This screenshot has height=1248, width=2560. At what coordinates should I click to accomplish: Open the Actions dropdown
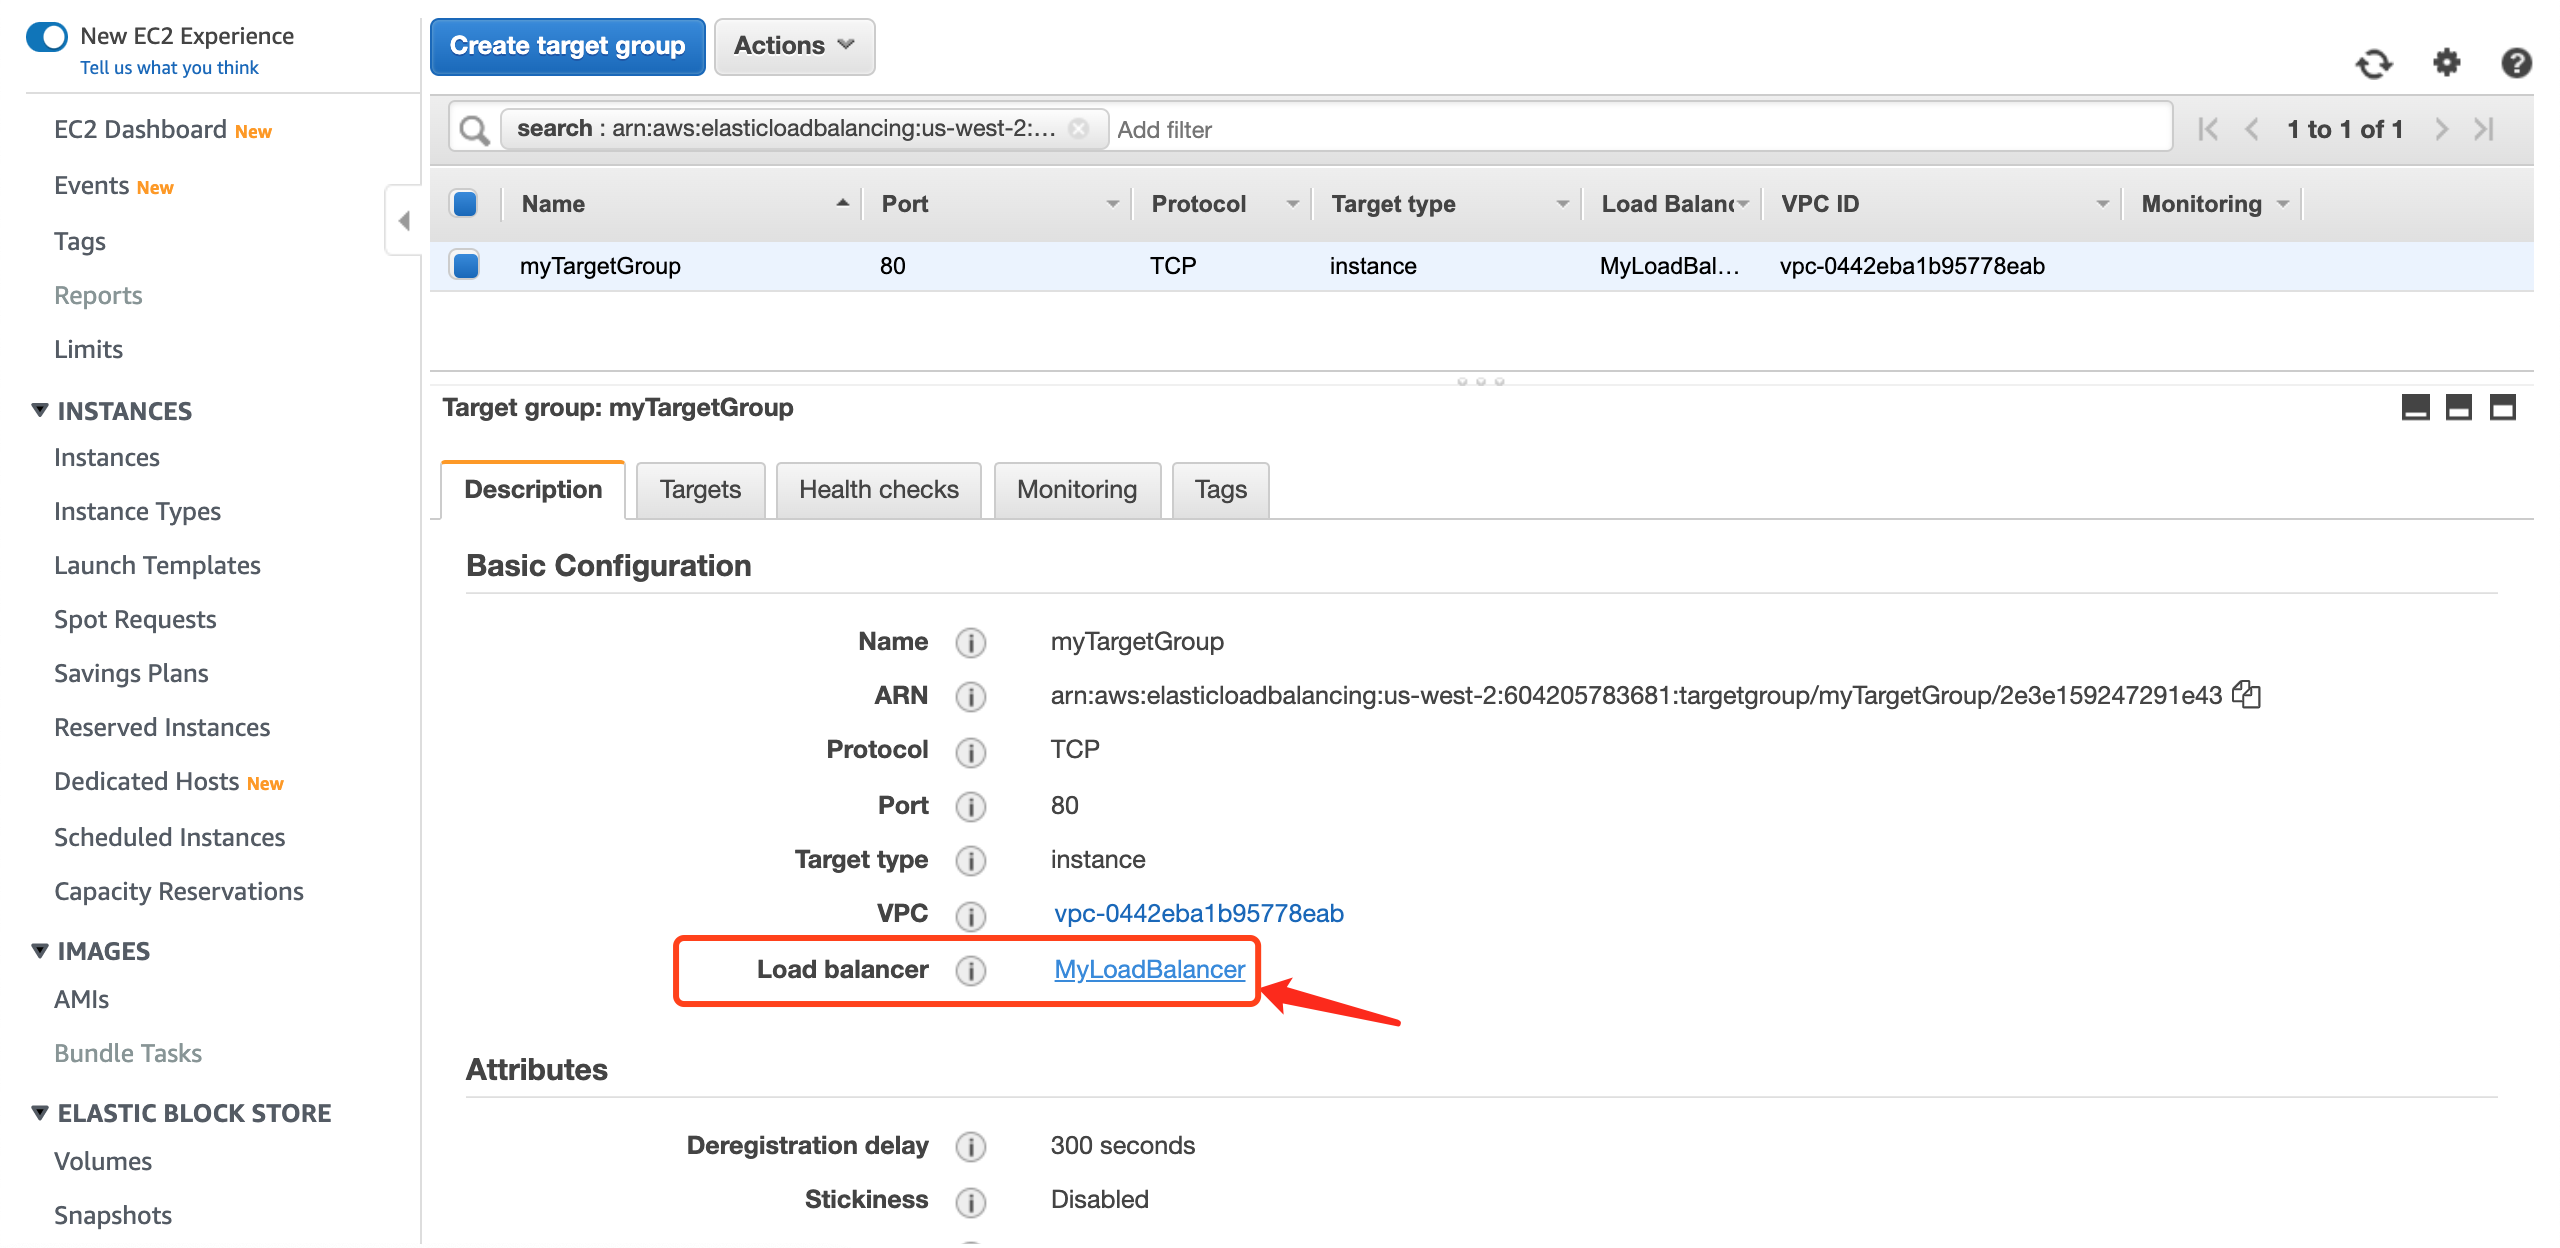point(794,46)
